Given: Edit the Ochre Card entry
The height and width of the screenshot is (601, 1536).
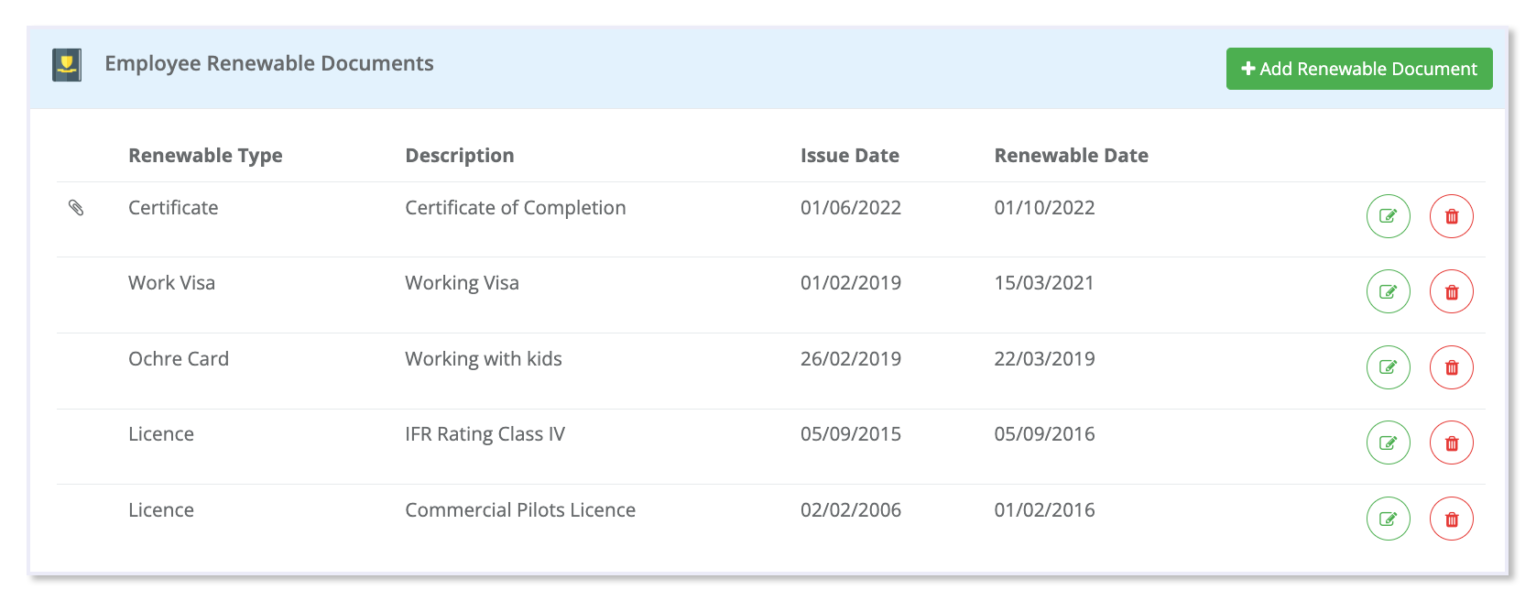Looking at the screenshot, I should tap(1388, 367).
